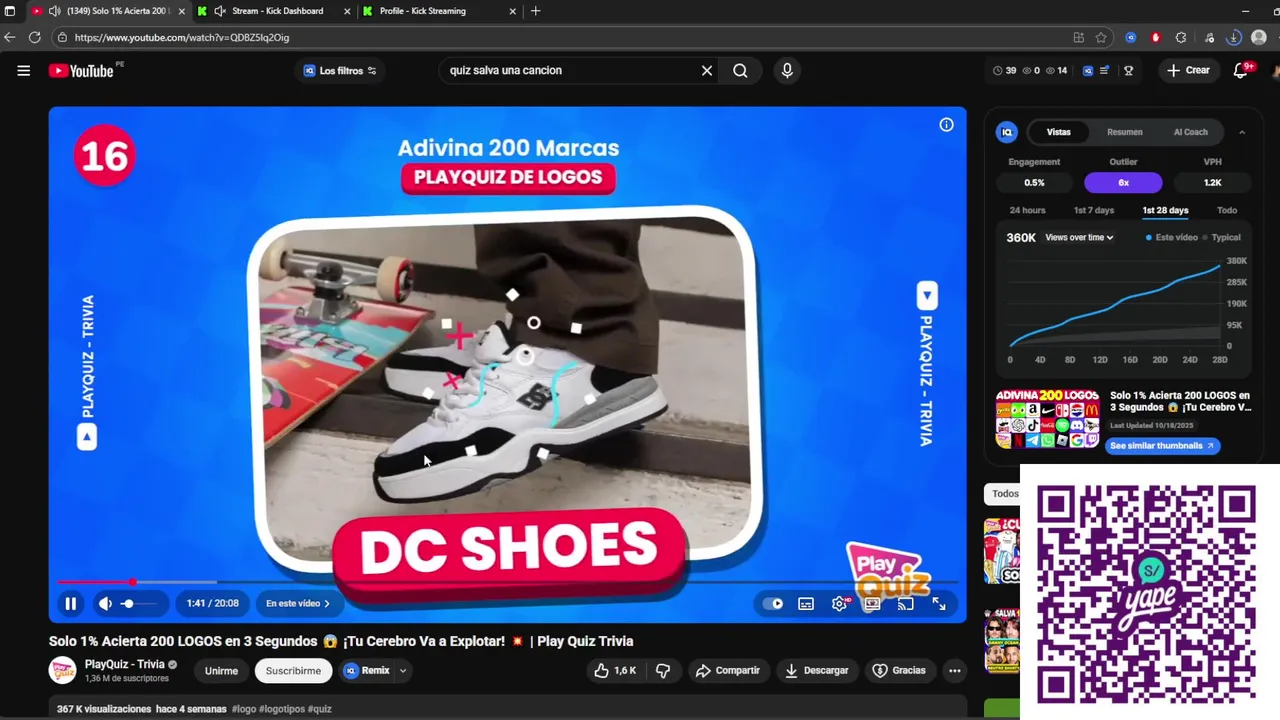
Task: Switch to theater mode
Action: point(872,604)
